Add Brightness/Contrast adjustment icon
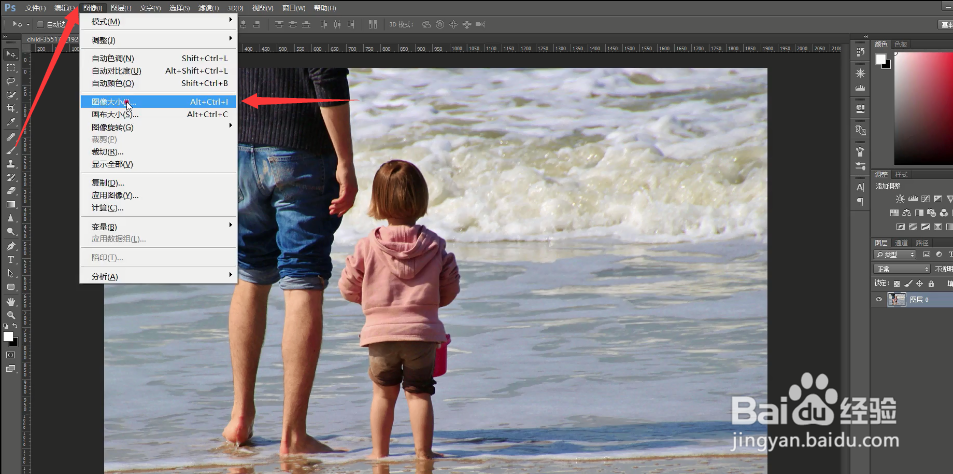This screenshot has width=953, height=474. point(900,199)
